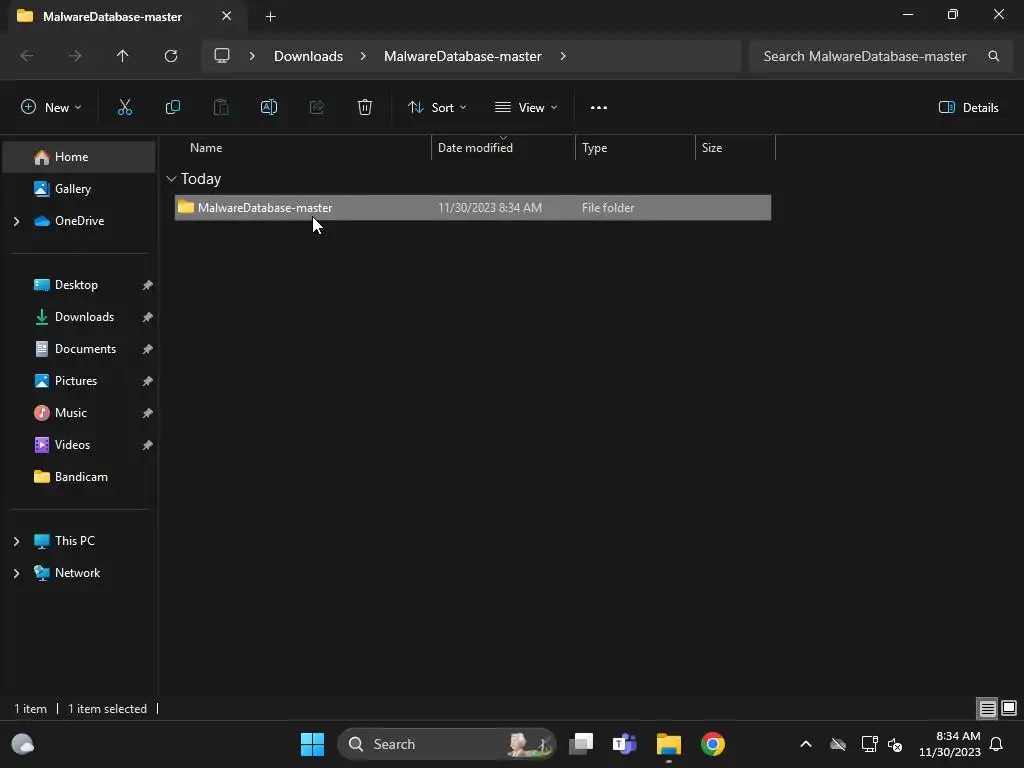Select the MalwareDatabase-master folder row

(473, 208)
